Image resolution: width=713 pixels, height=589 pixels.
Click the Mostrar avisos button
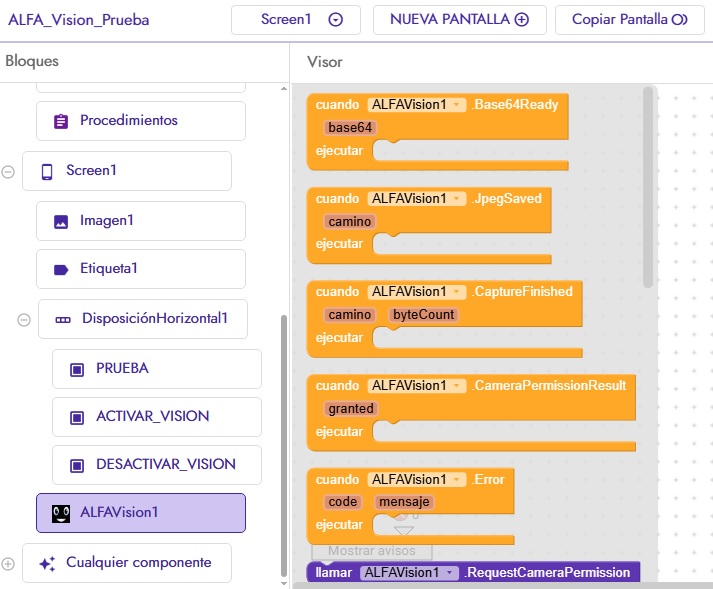pos(372,551)
